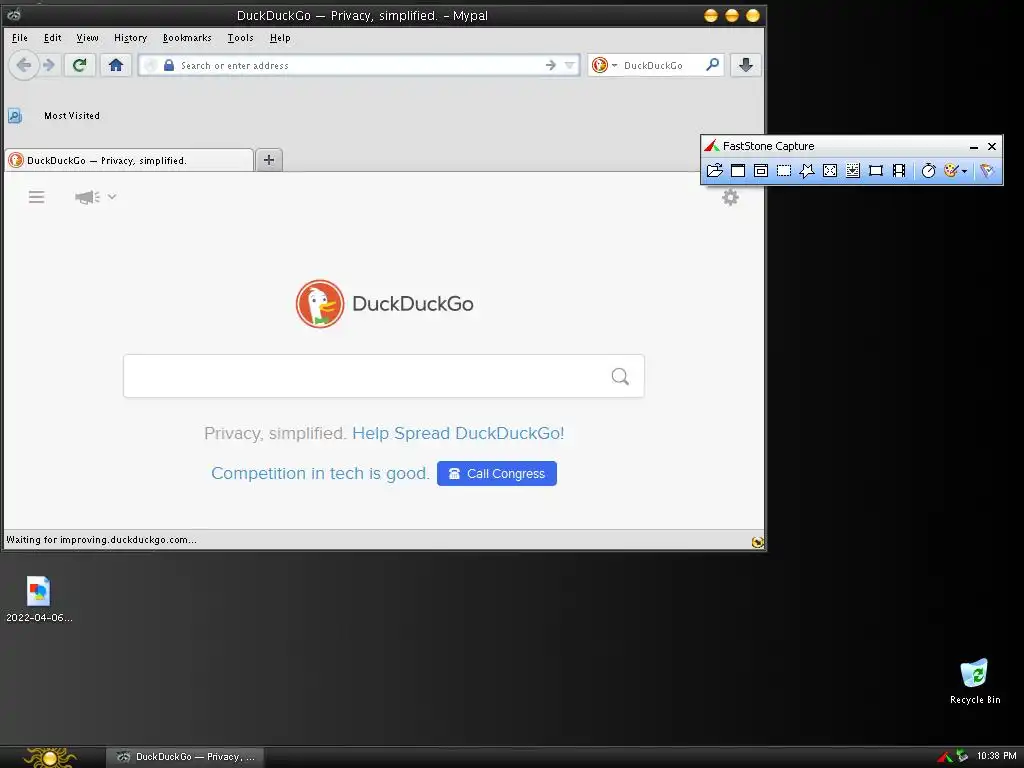The width and height of the screenshot is (1024, 768).
Task: Open the Downloads arrow button
Action: pos(746,65)
